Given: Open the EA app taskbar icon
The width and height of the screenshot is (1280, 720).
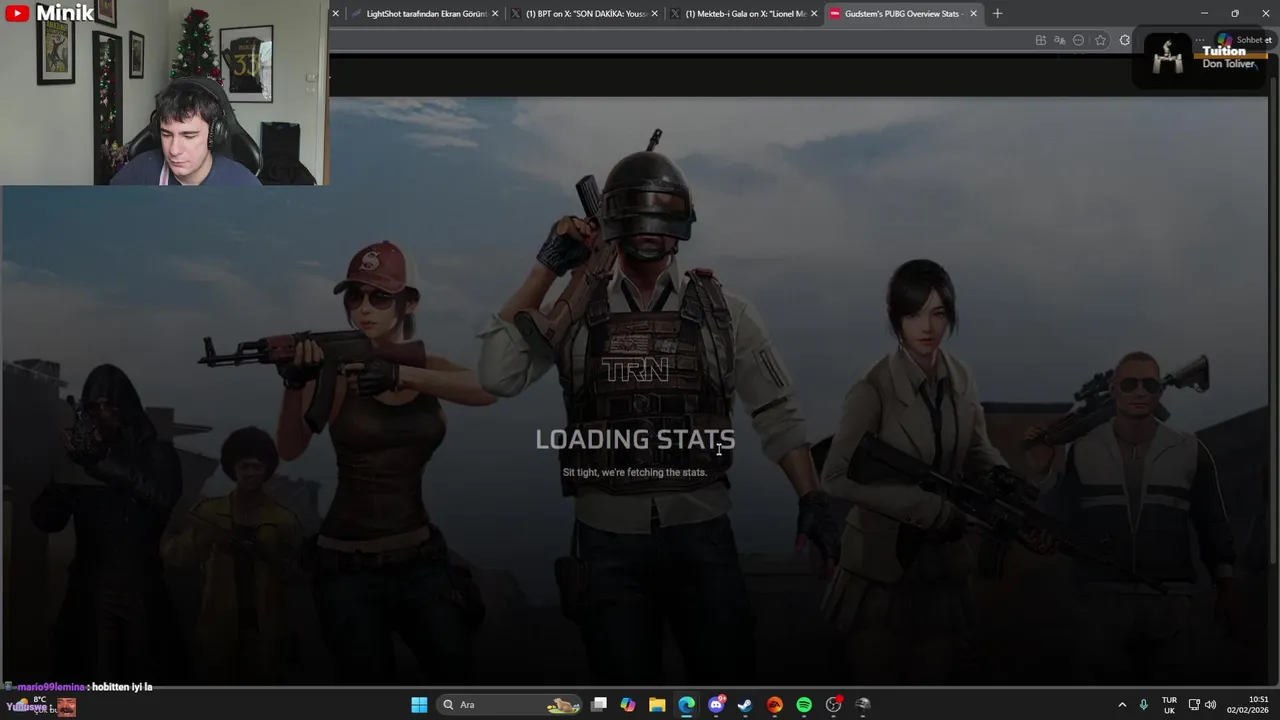Looking at the screenshot, I should pos(774,705).
